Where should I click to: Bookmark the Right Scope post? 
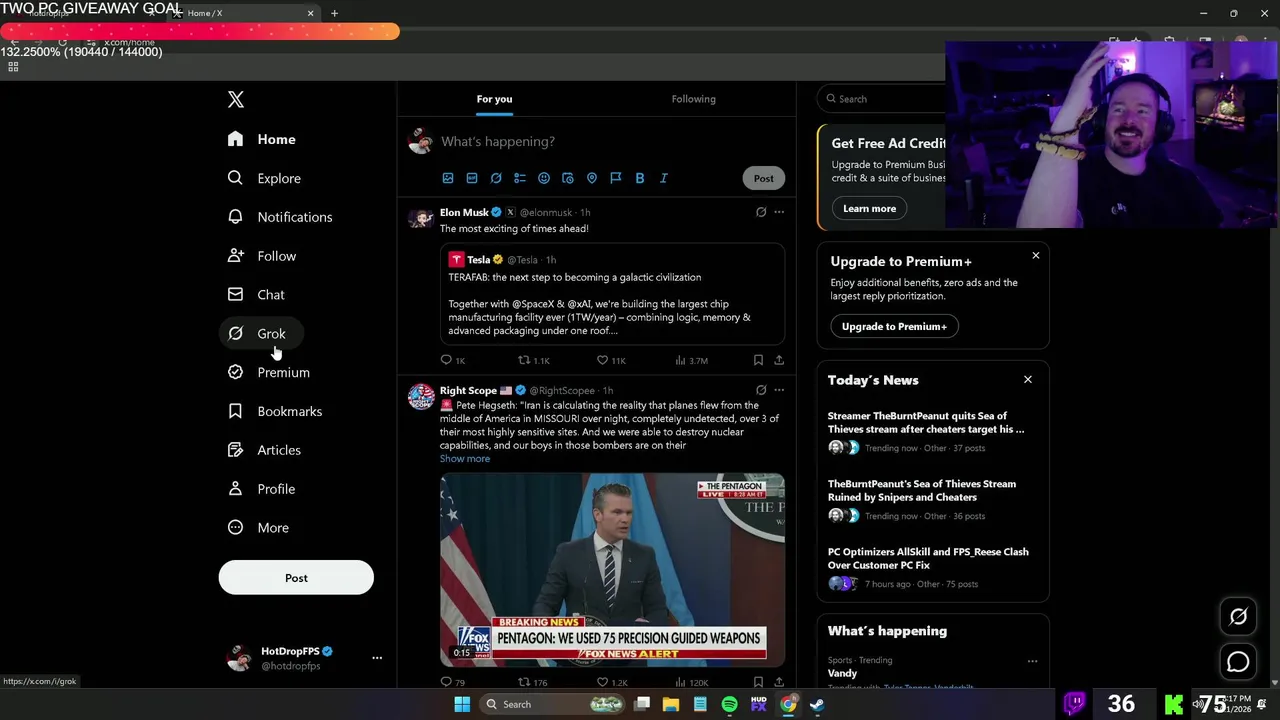click(x=758, y=682)
